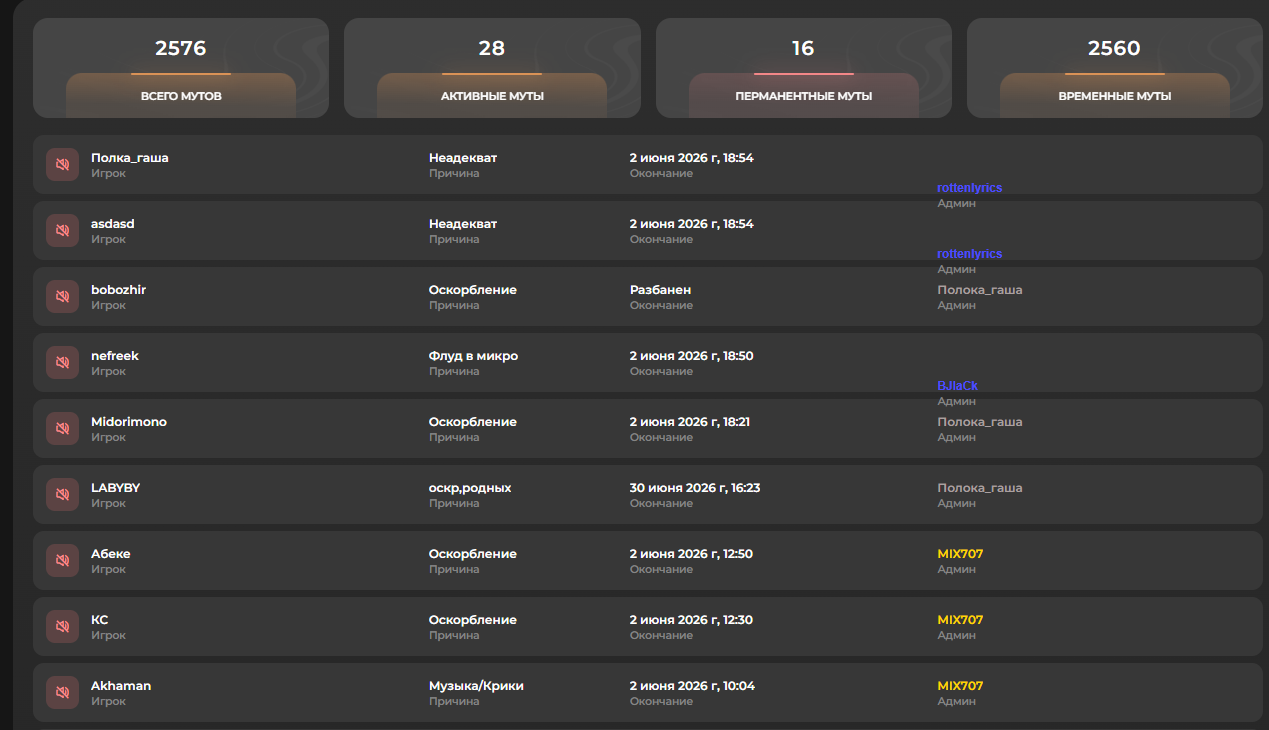The height and width of the screenshot is (730, 1269).
Task: Click end date 2 июня 2026 г, 12:50
Action: [x=691, y=554]
